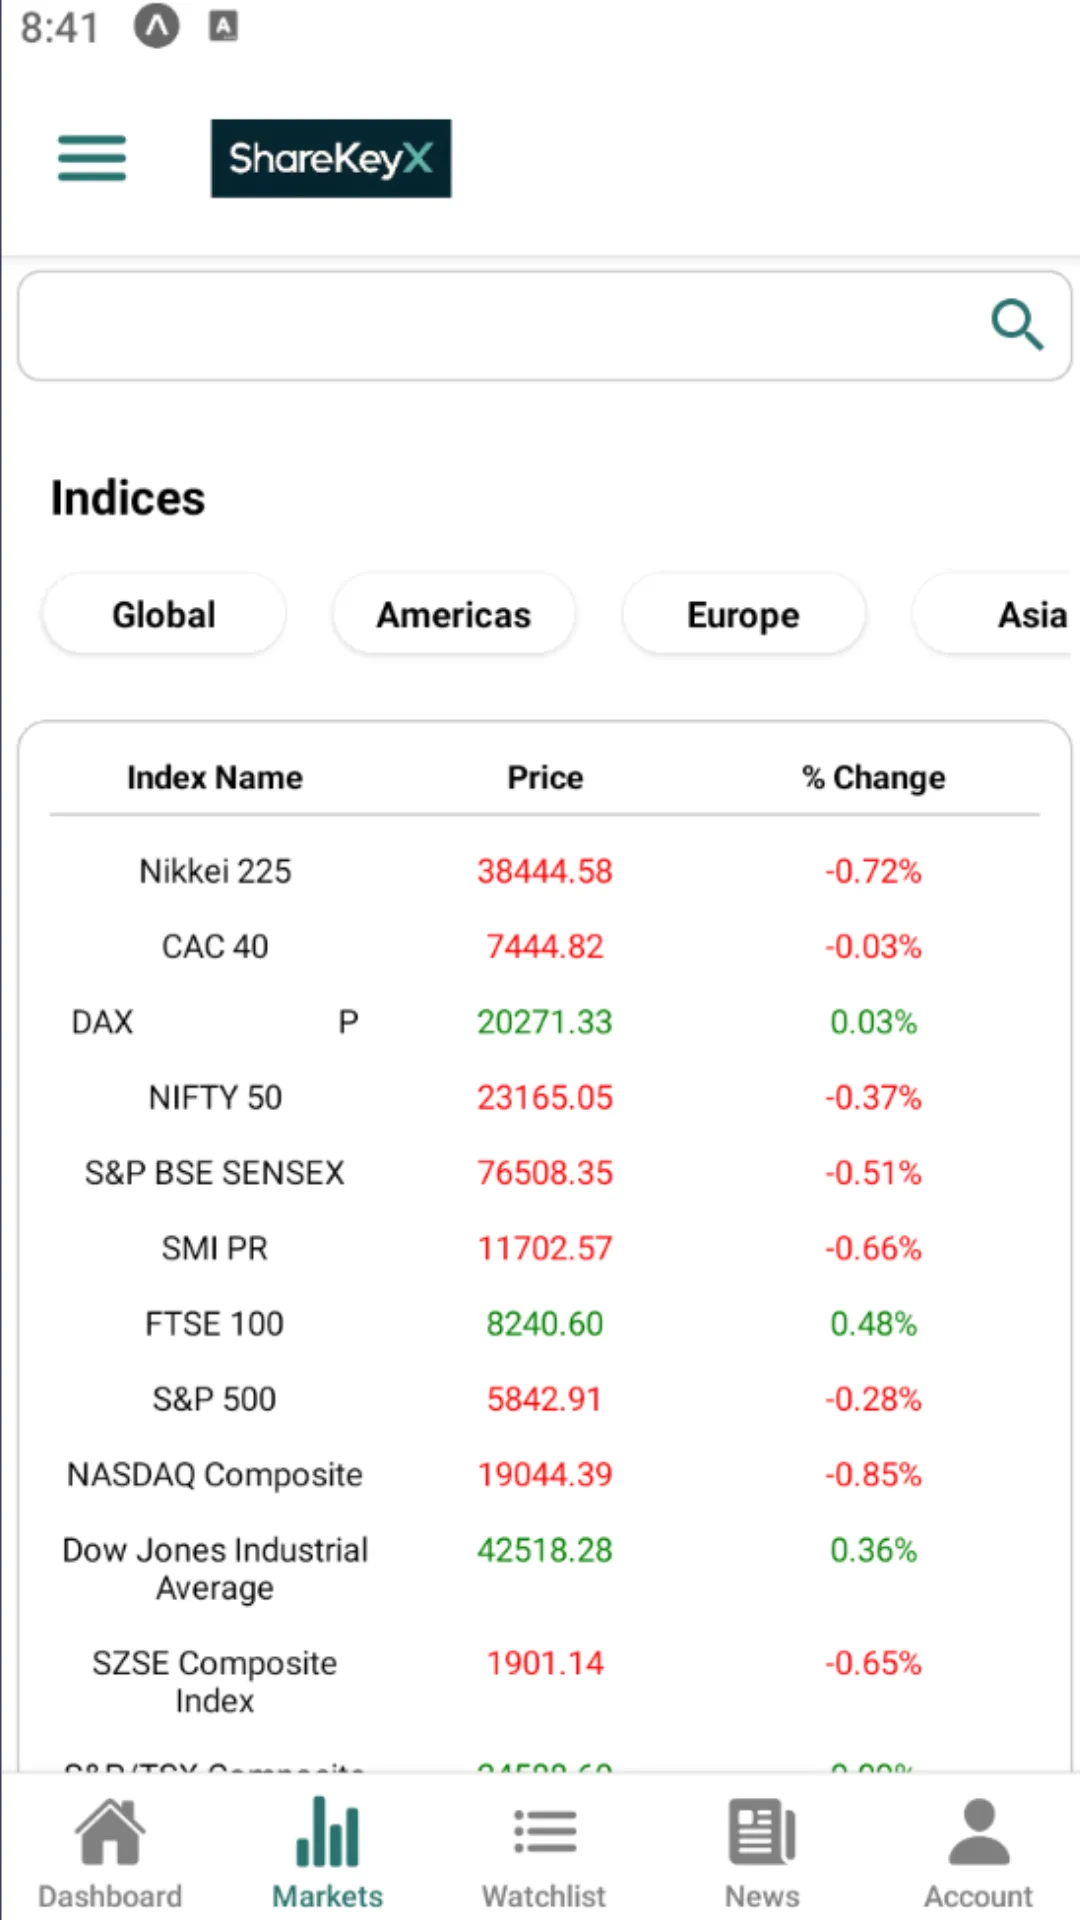Open the FTSE 100 index
The width and height of the screenshot is (1080, 1920).
[215, 1324]
